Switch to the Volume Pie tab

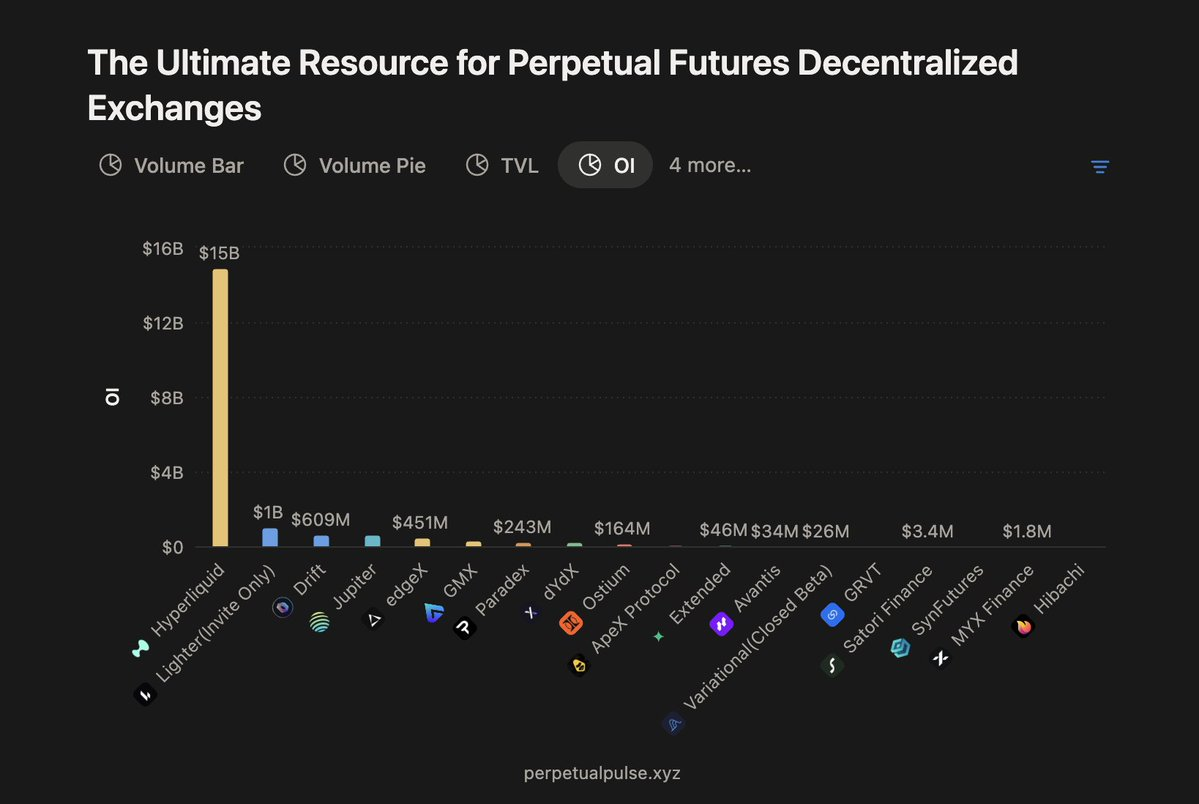tap(355, 165)
